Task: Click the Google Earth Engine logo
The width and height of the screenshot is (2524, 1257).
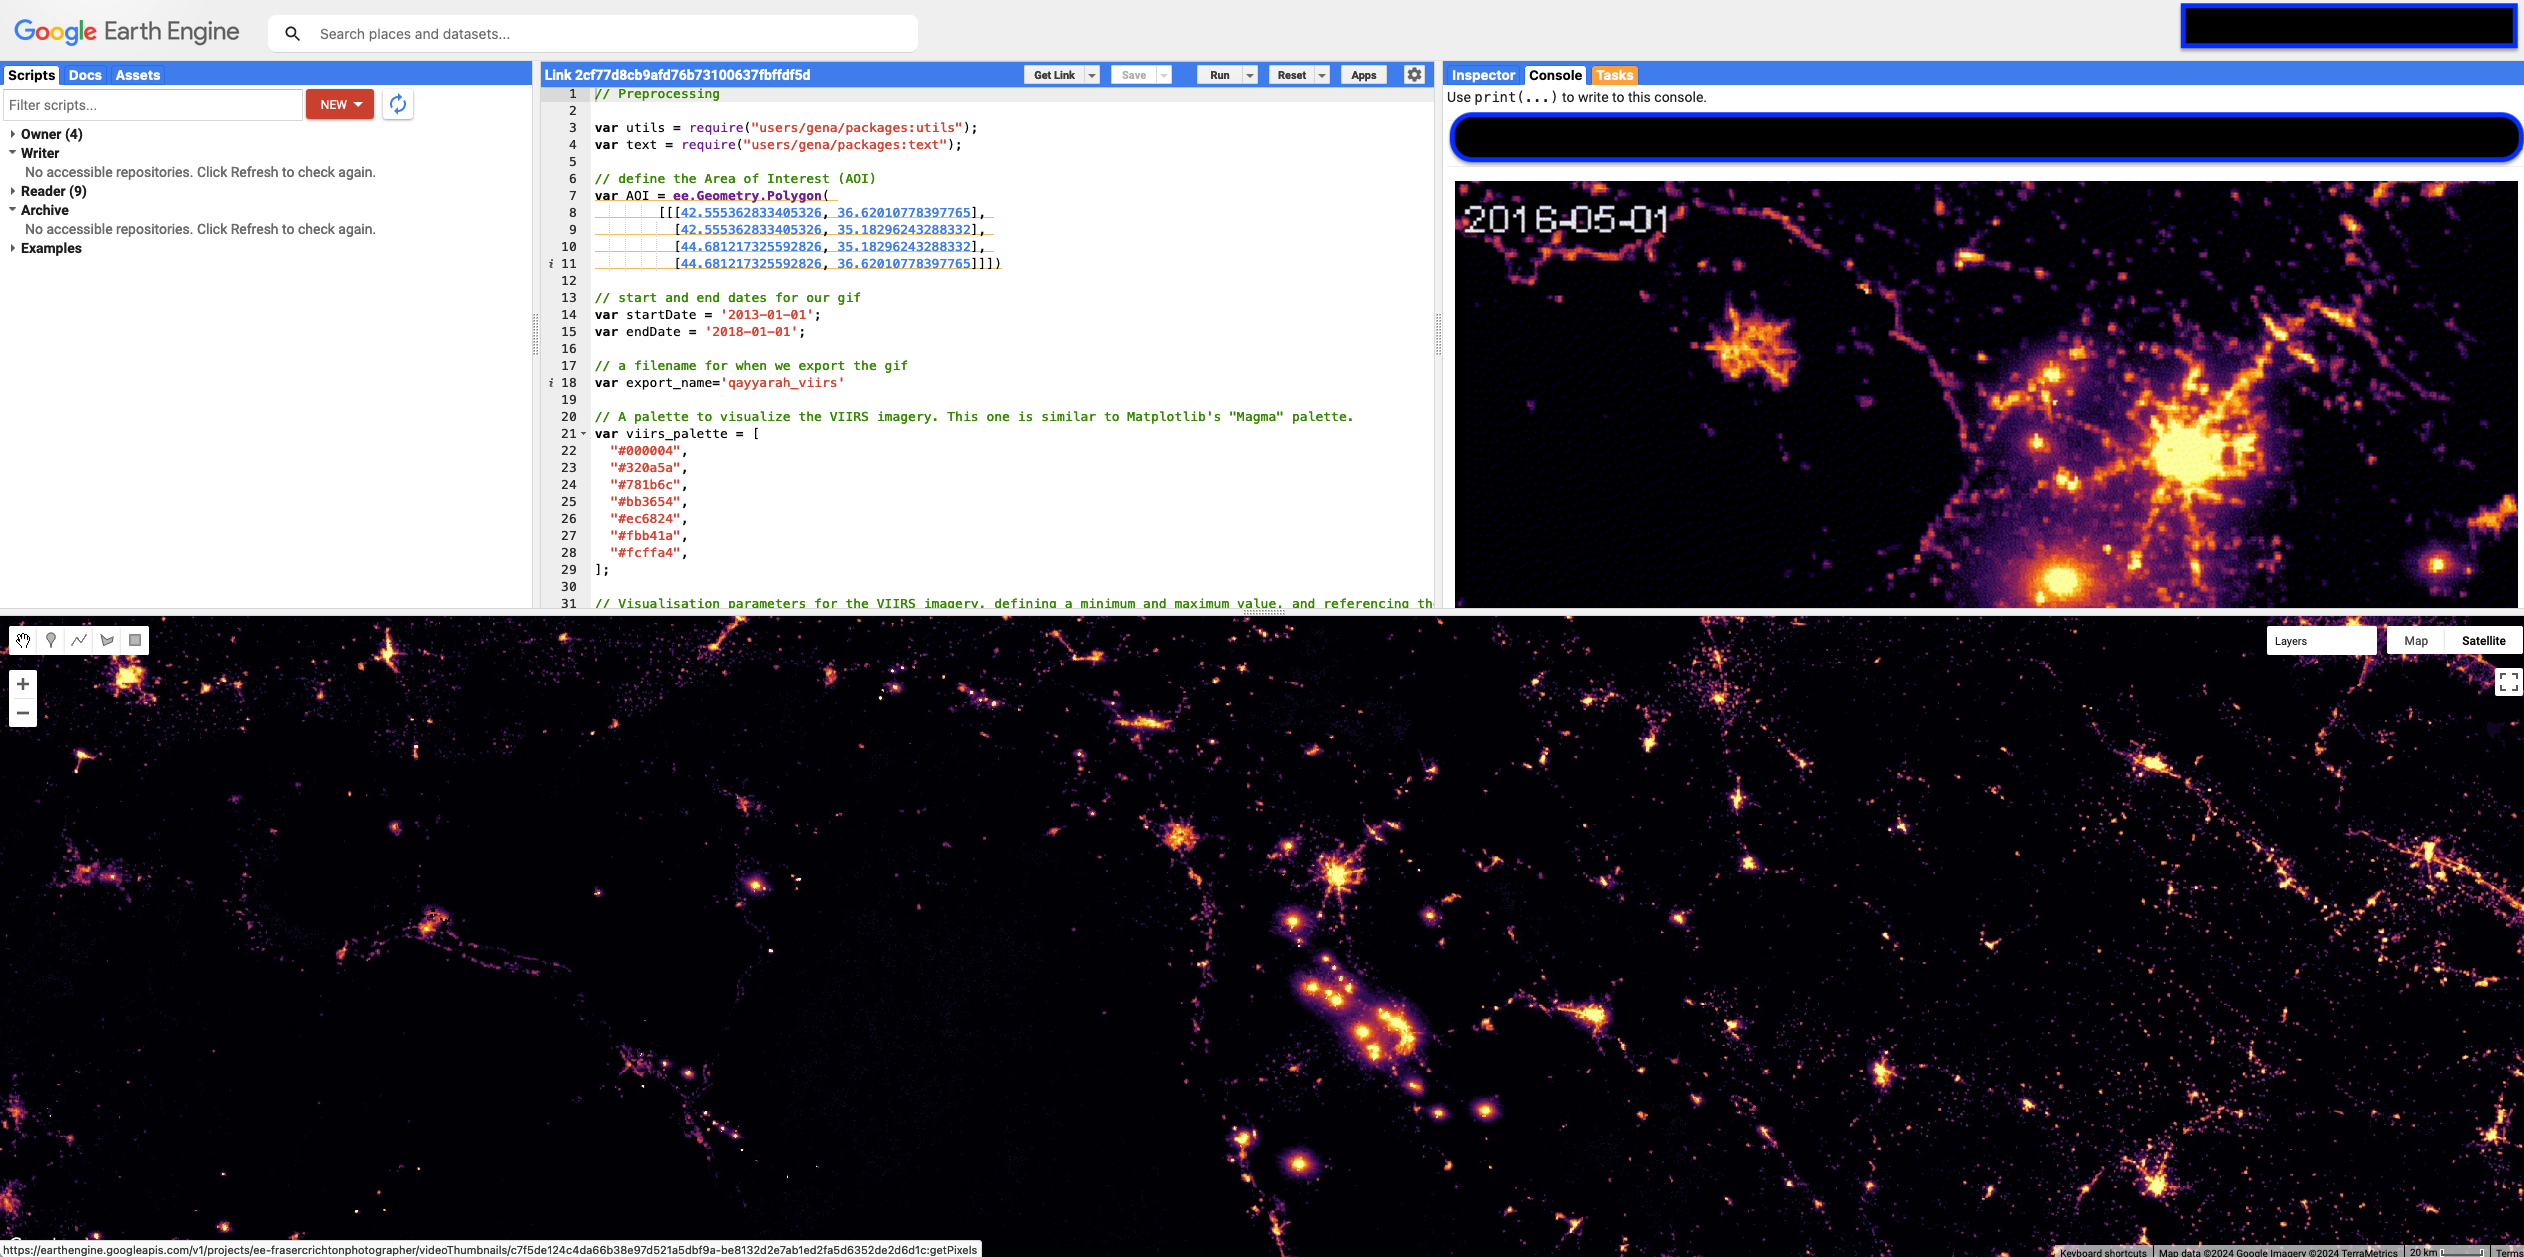Action: tap(127, 32)
